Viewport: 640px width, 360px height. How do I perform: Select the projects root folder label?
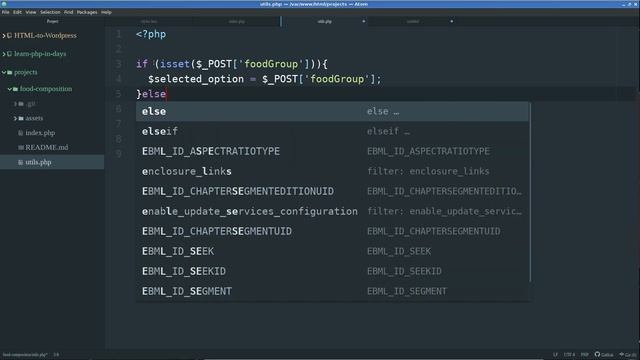tap(25, 72)
